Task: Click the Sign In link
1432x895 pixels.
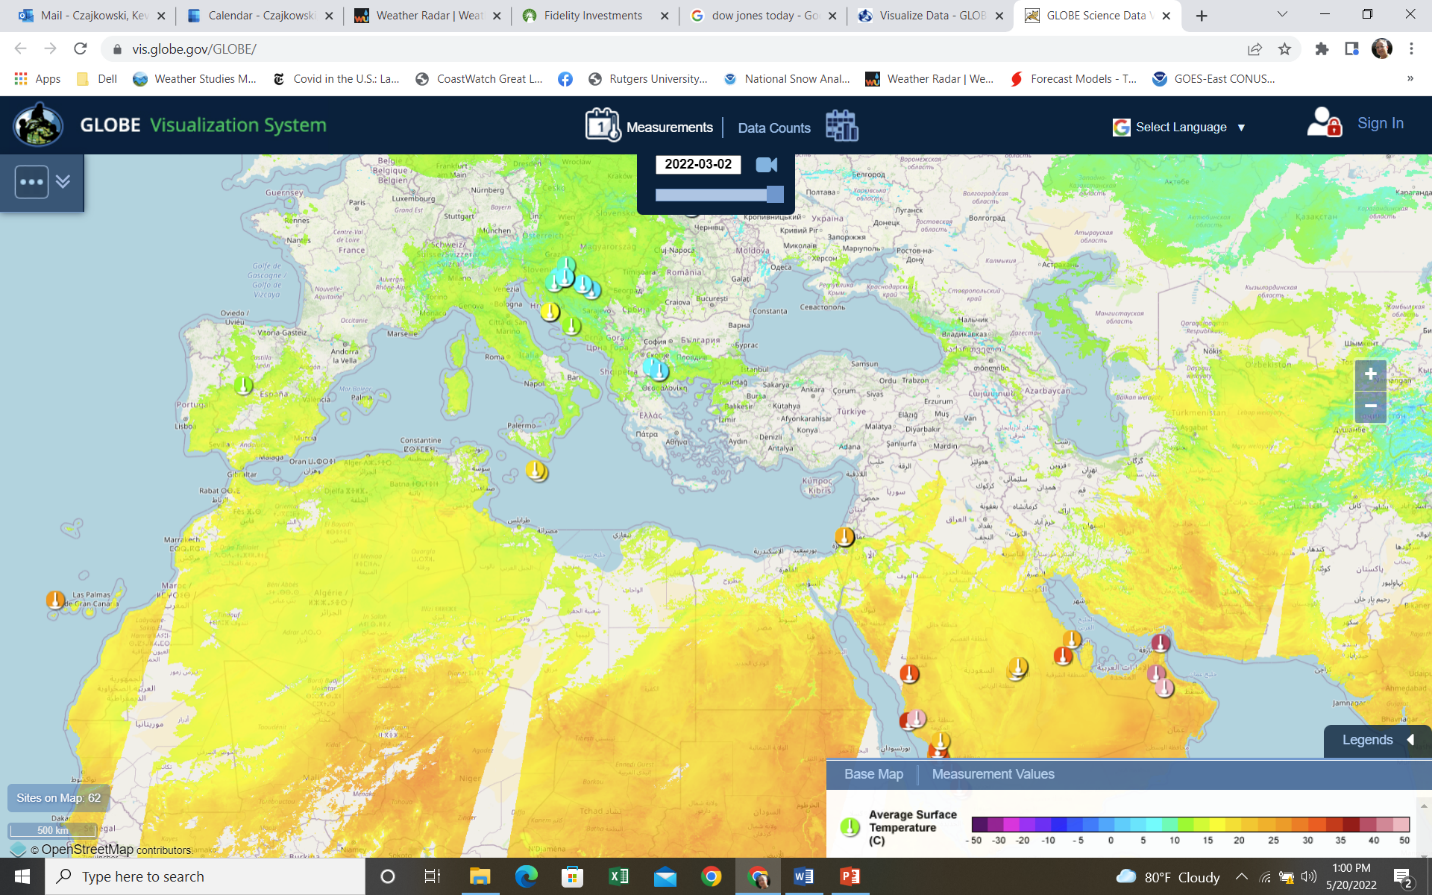Action: coord(1380,123)
